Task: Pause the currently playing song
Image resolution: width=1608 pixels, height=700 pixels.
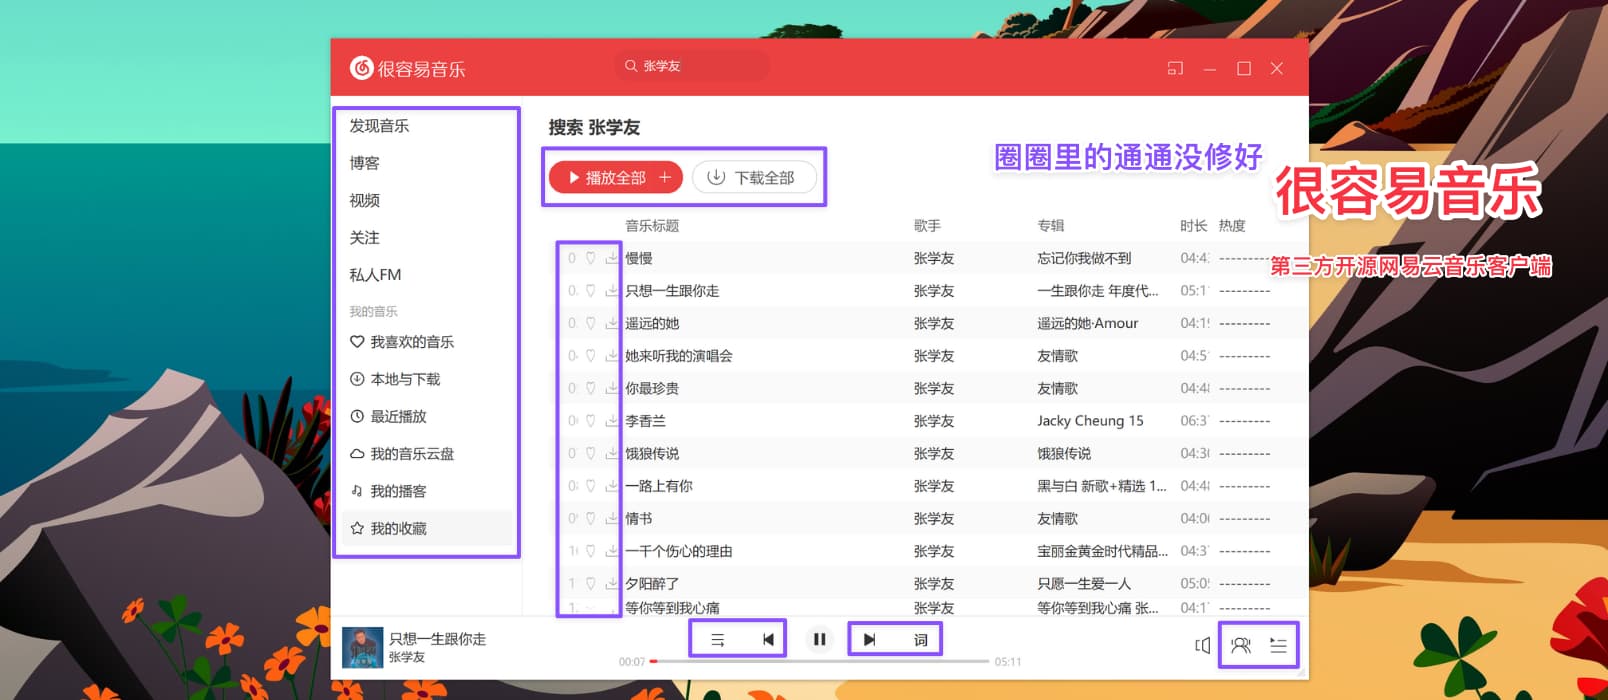Action: 819,640
